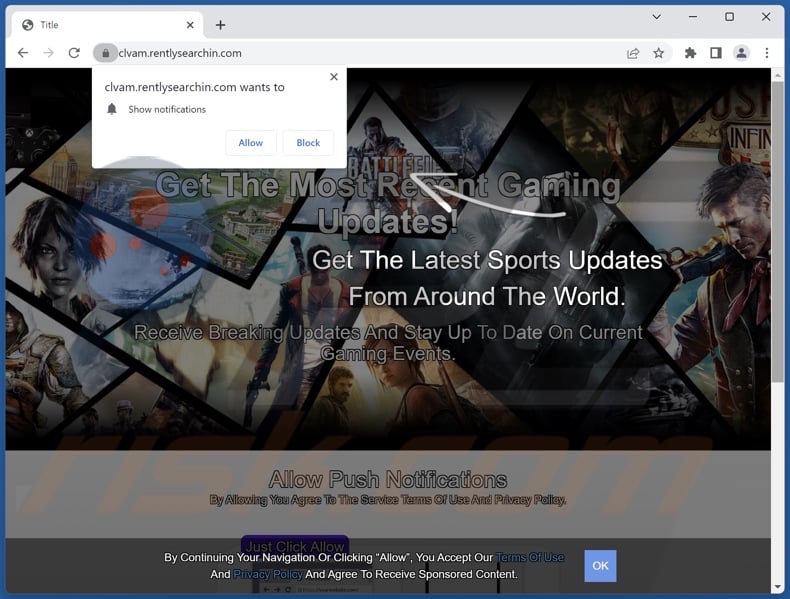Click the page's vertical scrollbar thumb

[777, 232]
